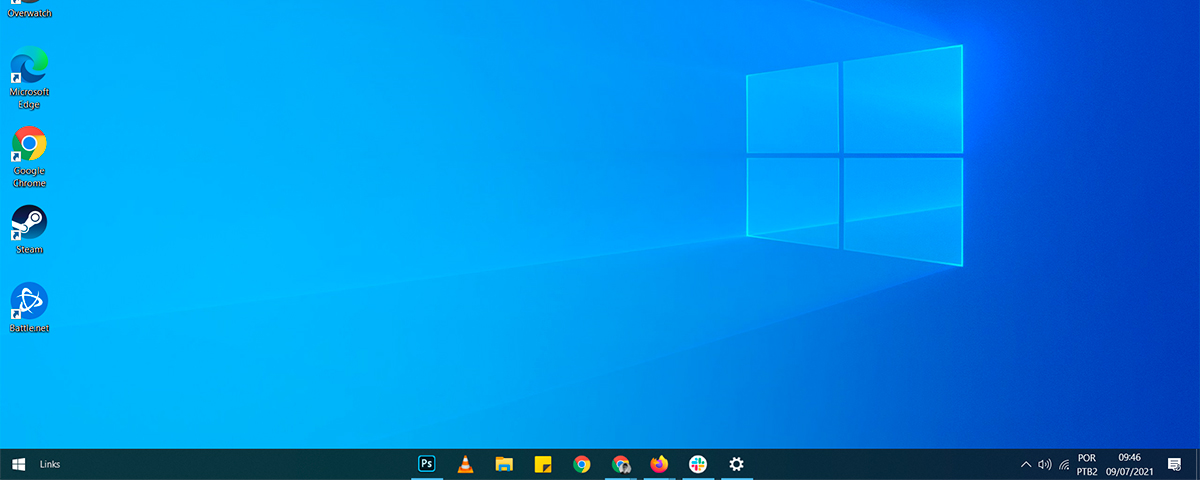This screenshot has width=1200, height=480.
Task: Open Wi-Fi network settings in tray
Action: (x=1064, y=464)
